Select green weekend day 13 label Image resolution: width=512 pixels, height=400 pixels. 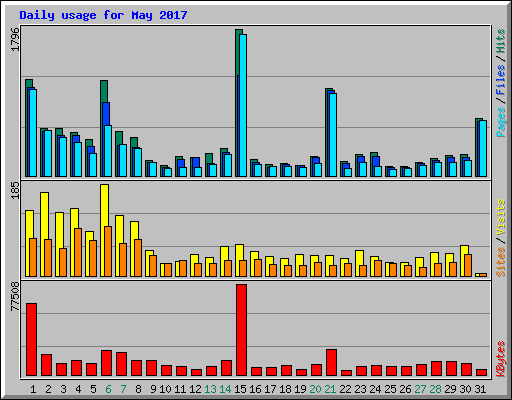210,389
